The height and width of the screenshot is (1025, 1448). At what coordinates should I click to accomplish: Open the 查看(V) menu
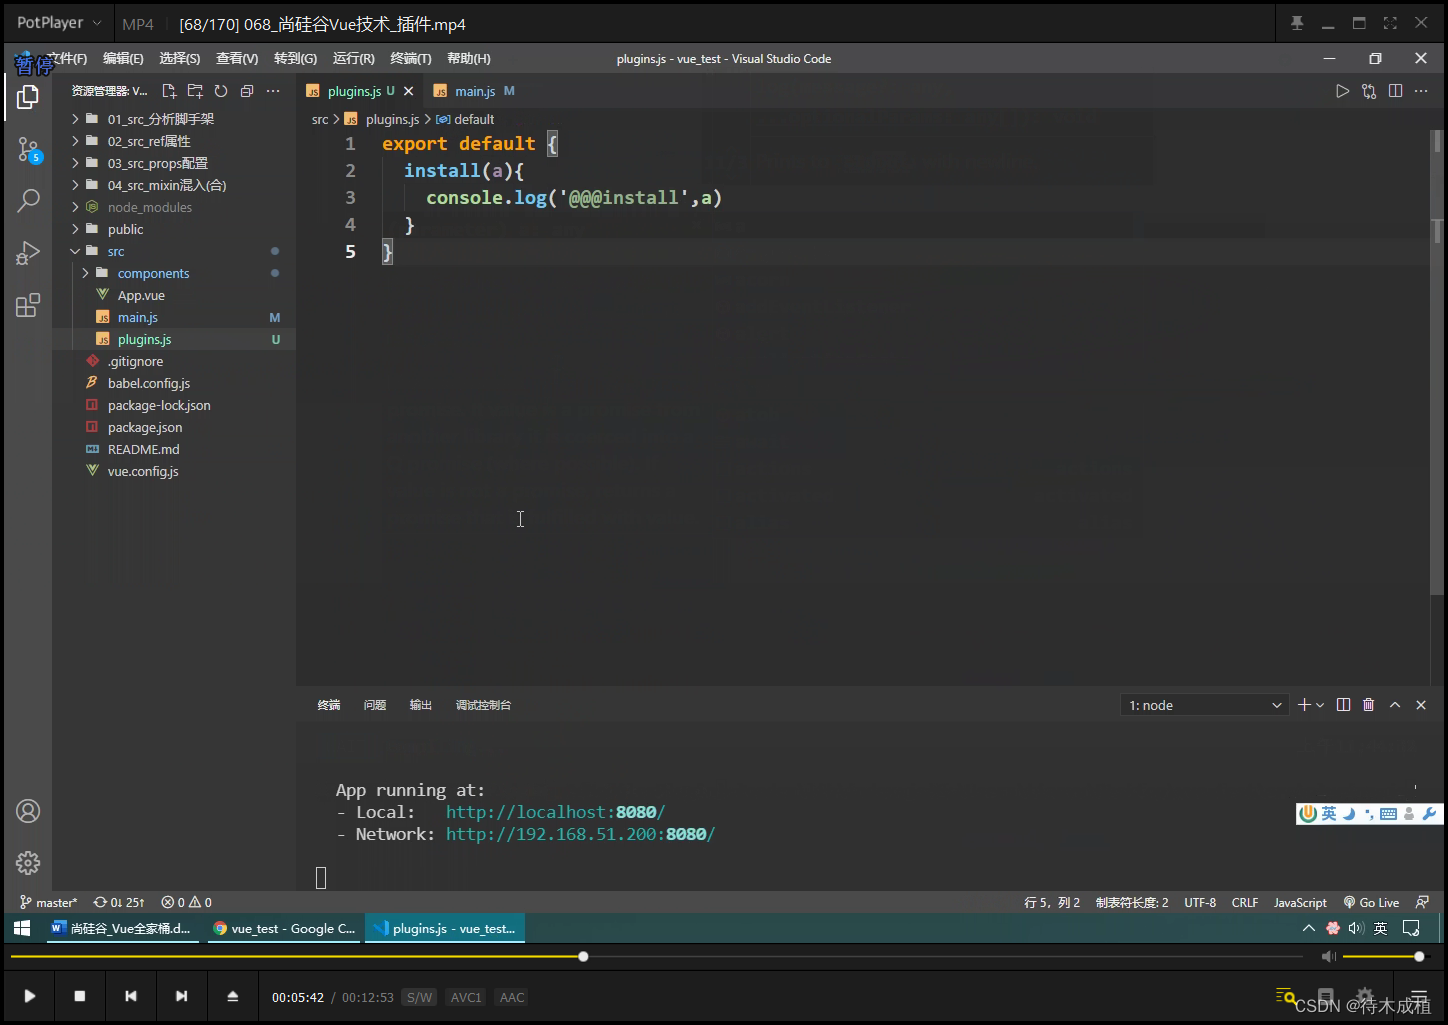237,59
